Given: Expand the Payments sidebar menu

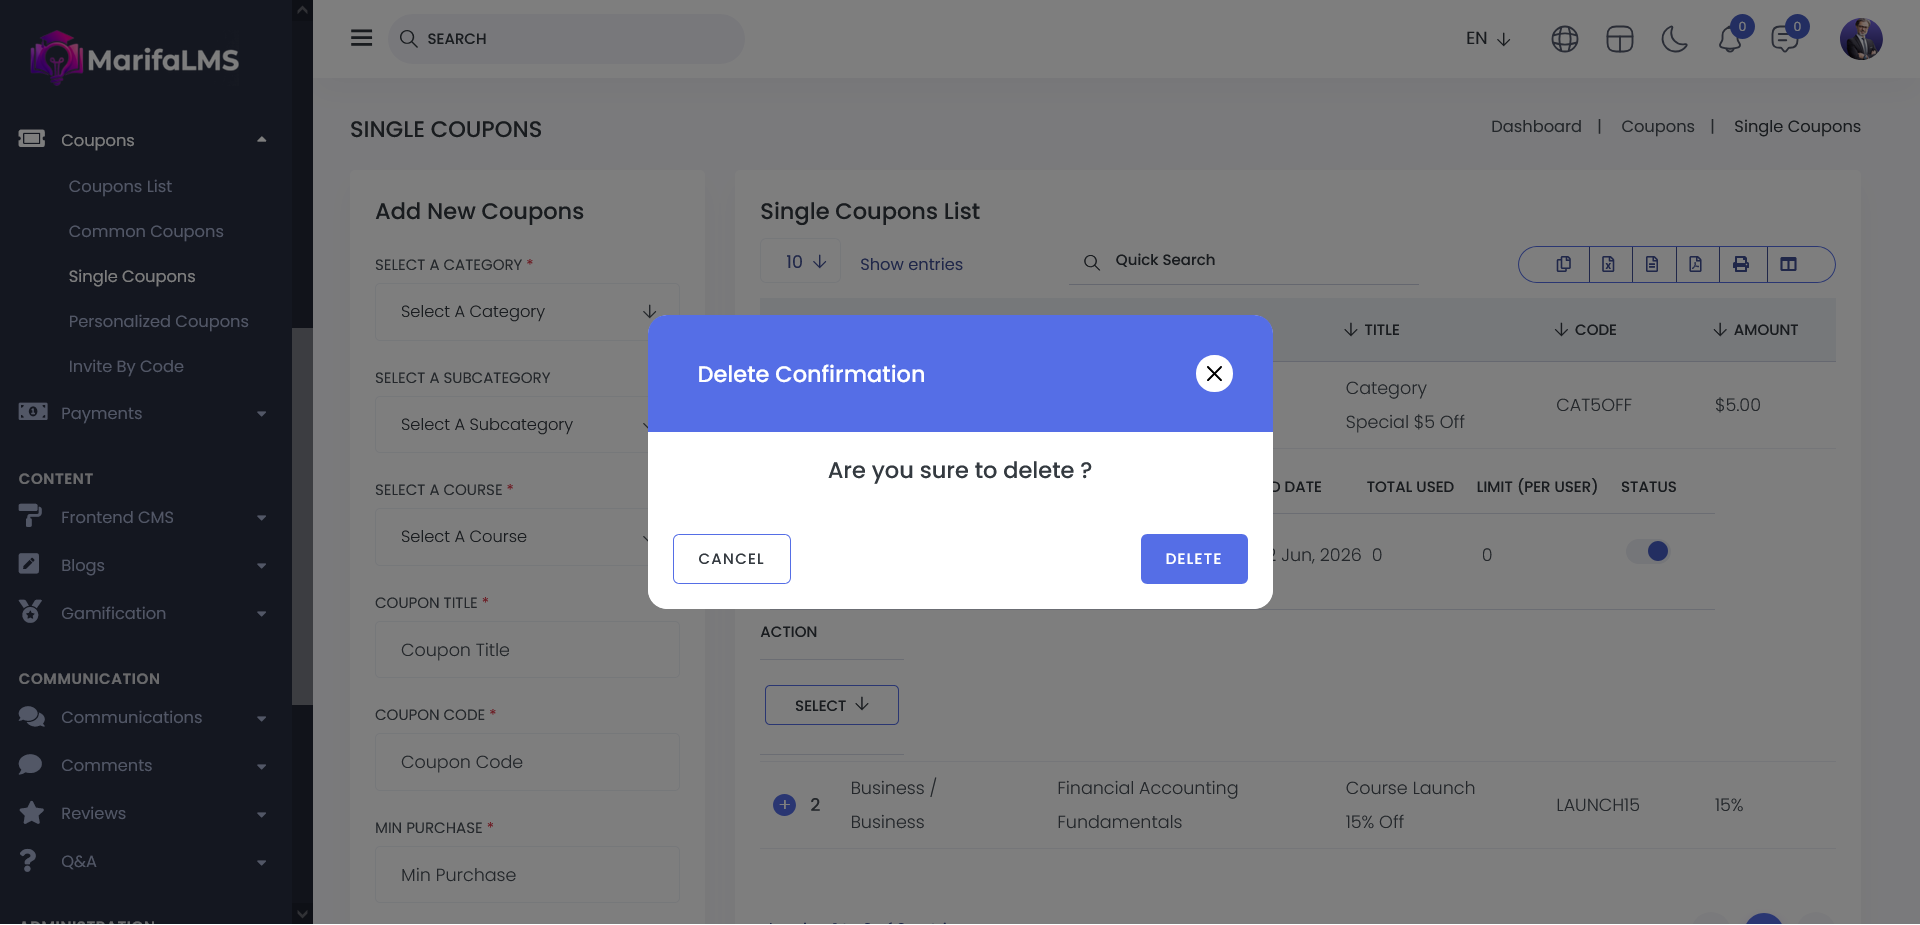Looking at the screenshot, I should [x=142, y=413].
